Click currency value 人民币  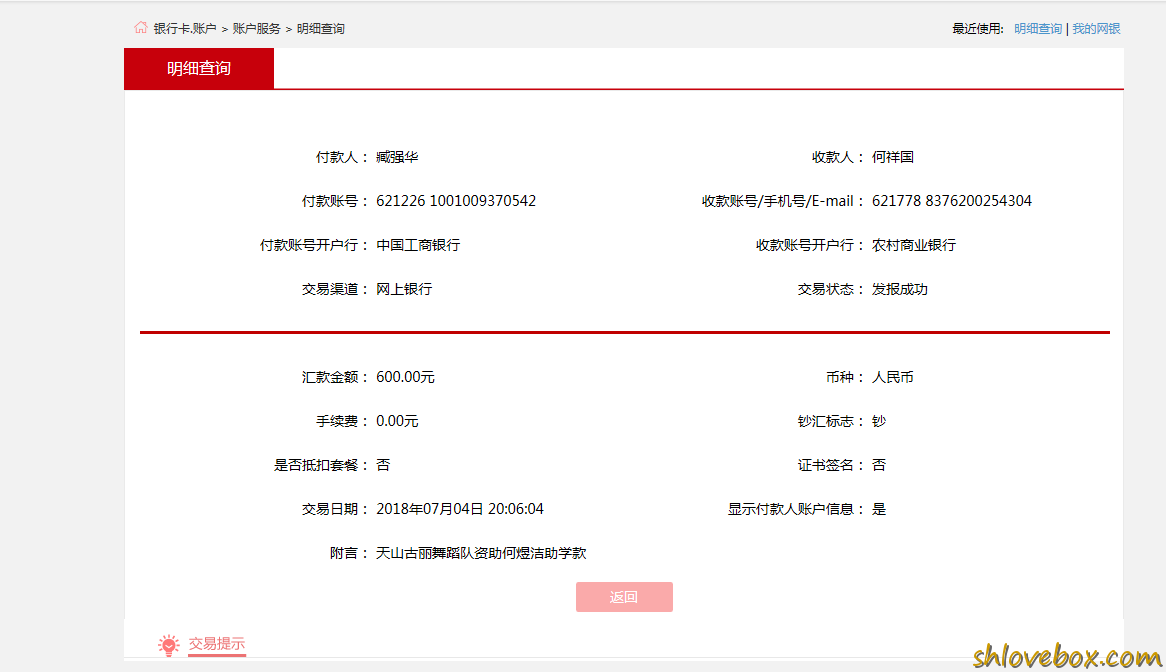pyautogui.click(x=892, y=377)
